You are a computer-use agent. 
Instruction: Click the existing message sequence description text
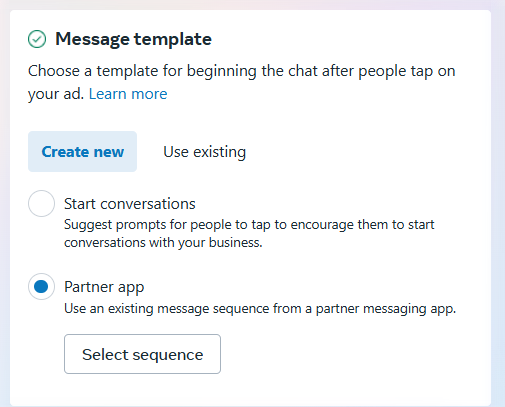(260, 309)
